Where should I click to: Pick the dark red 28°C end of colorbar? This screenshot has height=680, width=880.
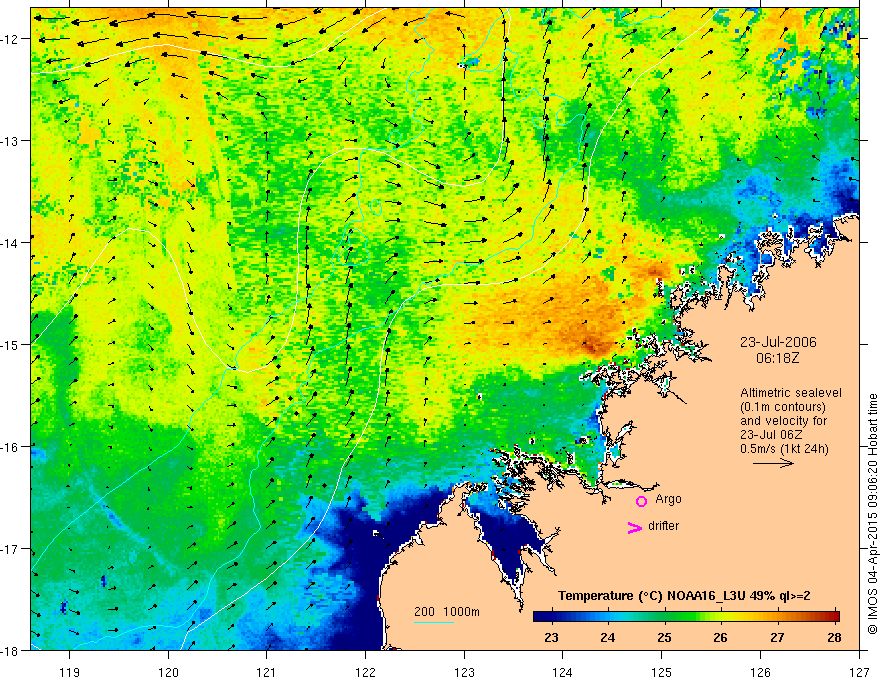point(833,617)
